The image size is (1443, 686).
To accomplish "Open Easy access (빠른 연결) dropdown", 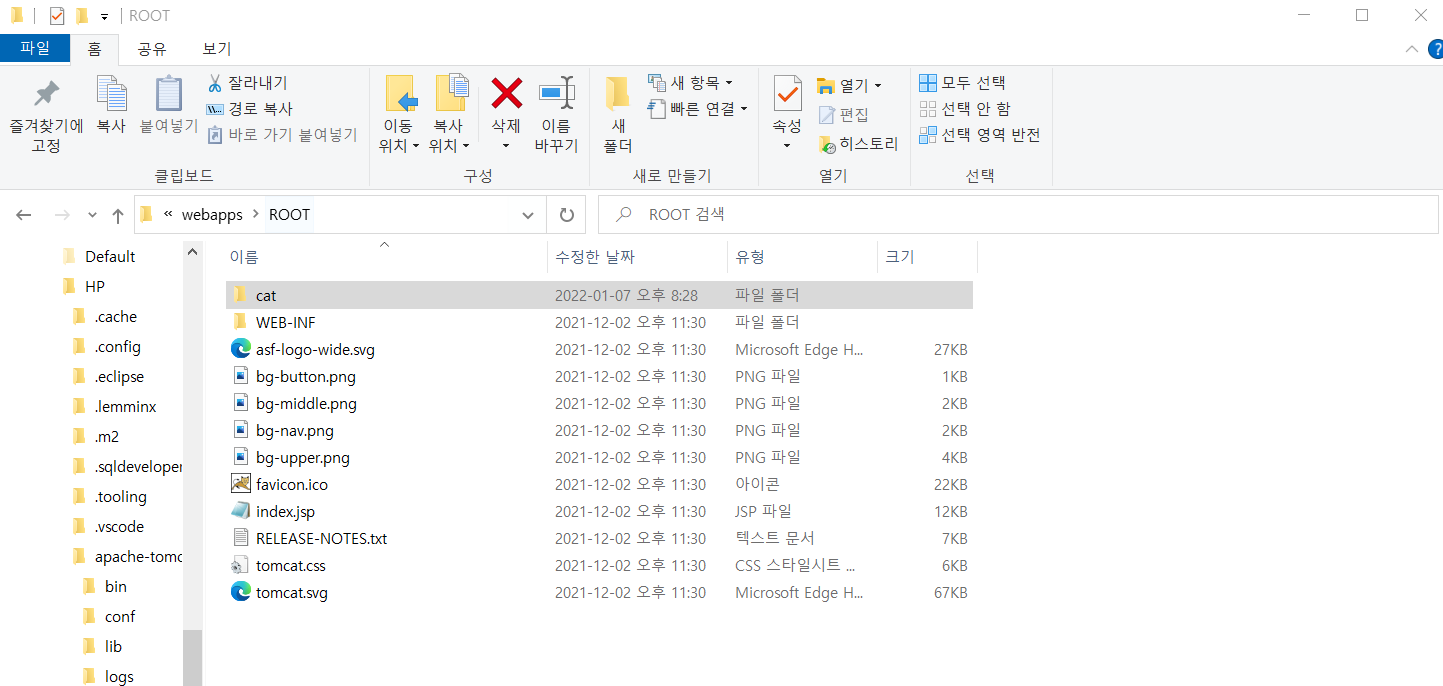I will 697,109.
